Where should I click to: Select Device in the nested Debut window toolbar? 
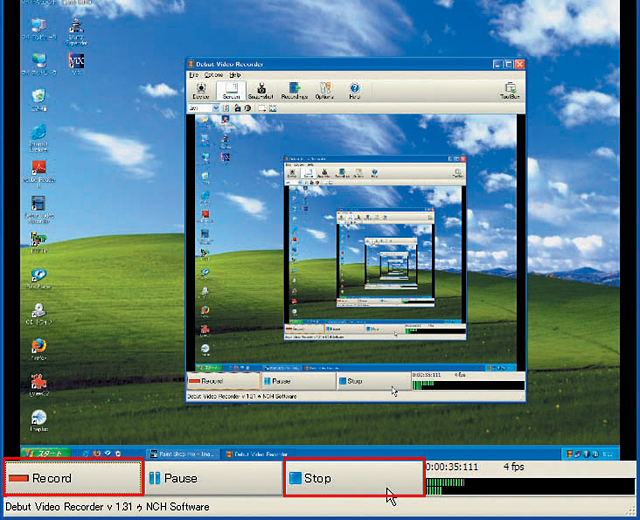201,91
